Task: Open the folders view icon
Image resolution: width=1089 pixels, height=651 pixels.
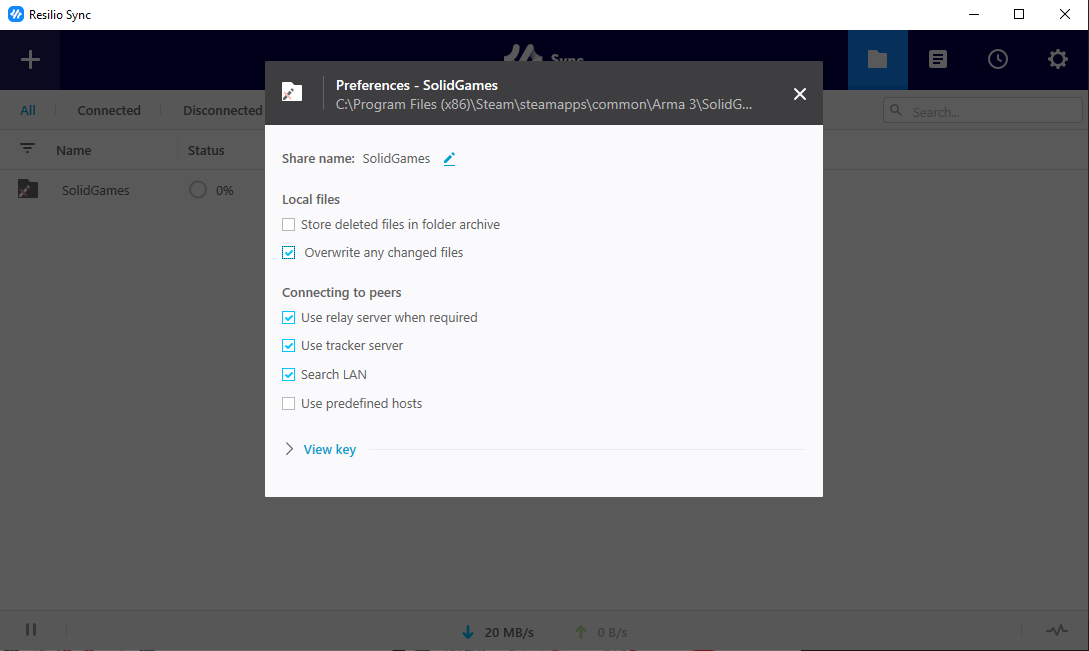Action: [x=877, y=60]
